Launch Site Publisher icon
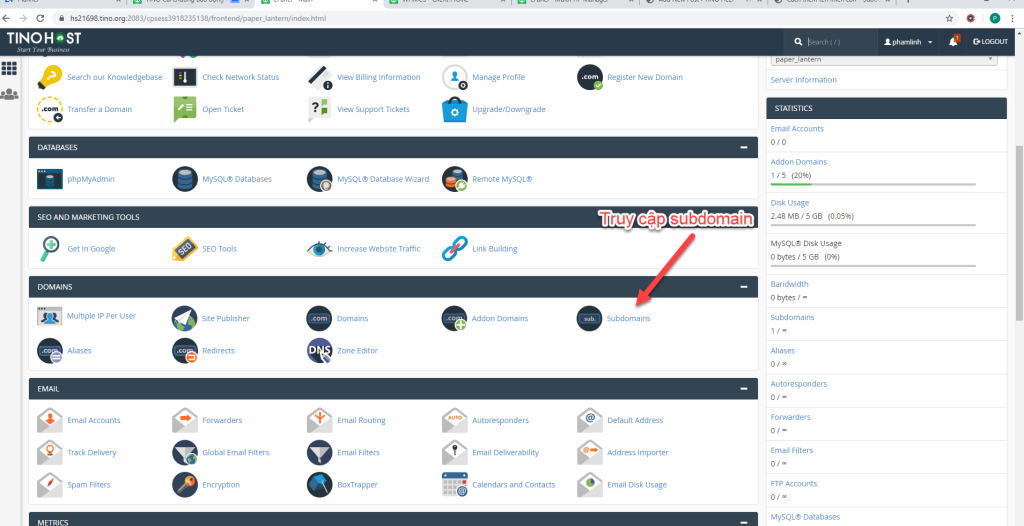1024x526 pixels. point(185,318)
